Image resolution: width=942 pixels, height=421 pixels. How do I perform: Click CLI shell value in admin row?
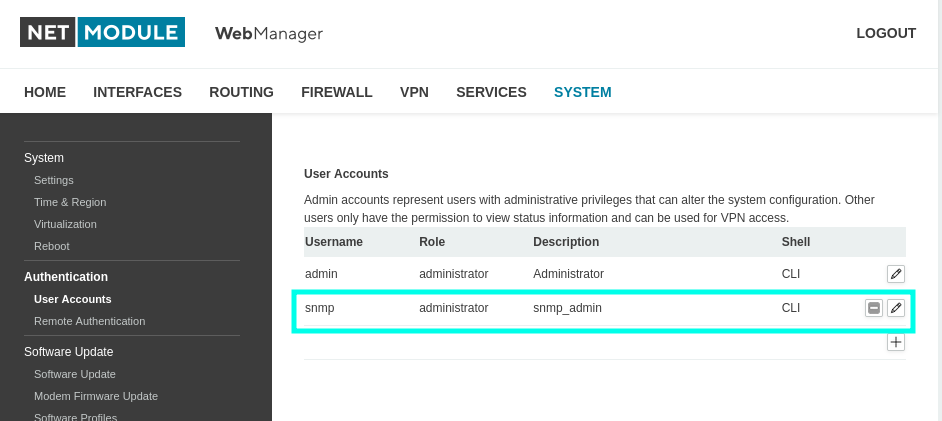(x=791, y=274)
